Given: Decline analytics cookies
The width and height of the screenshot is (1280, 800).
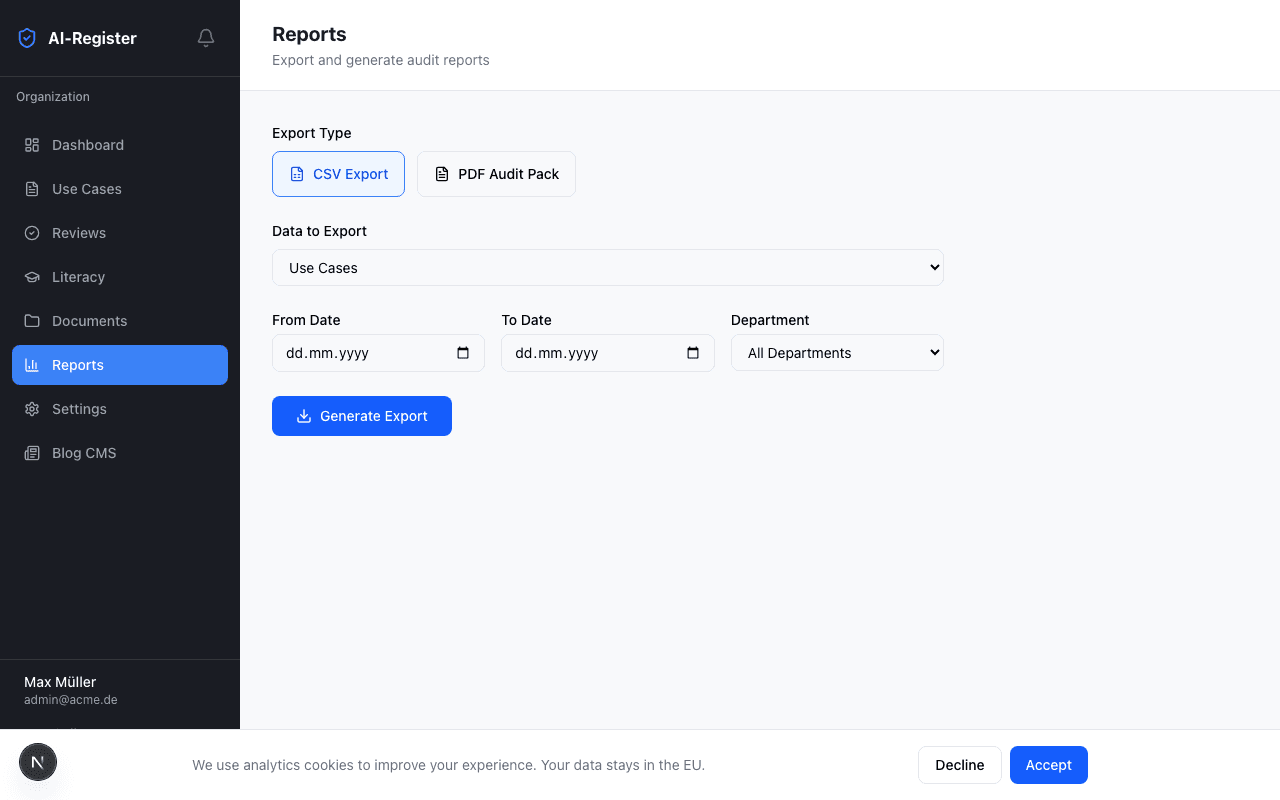Looking at the screenshot, I should [959, 764].
